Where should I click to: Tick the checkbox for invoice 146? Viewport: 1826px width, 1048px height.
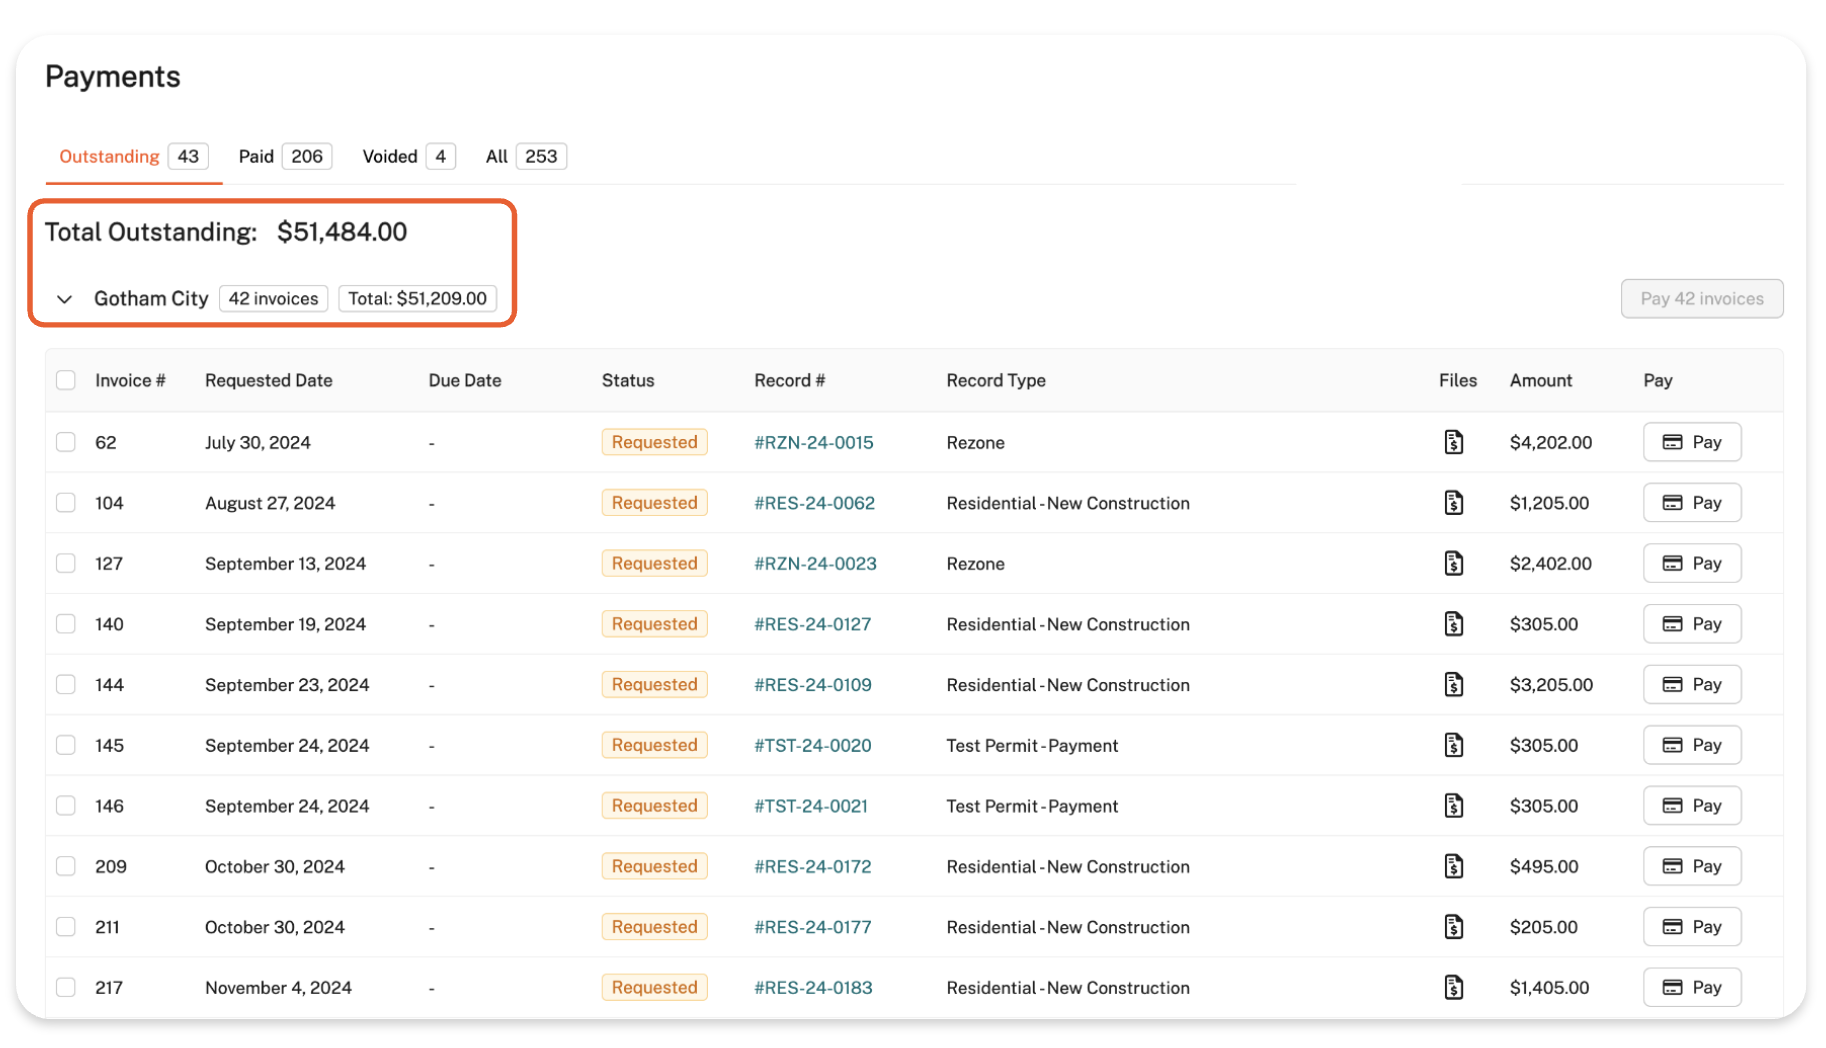click(x=66, y=806)
